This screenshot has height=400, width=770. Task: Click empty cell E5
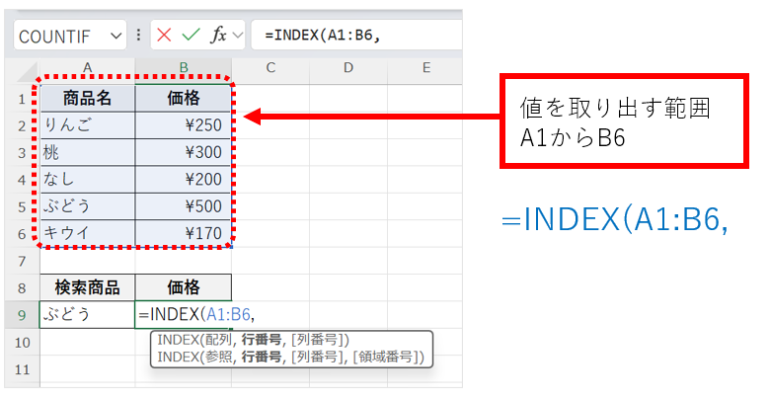[x=425, y=207]
